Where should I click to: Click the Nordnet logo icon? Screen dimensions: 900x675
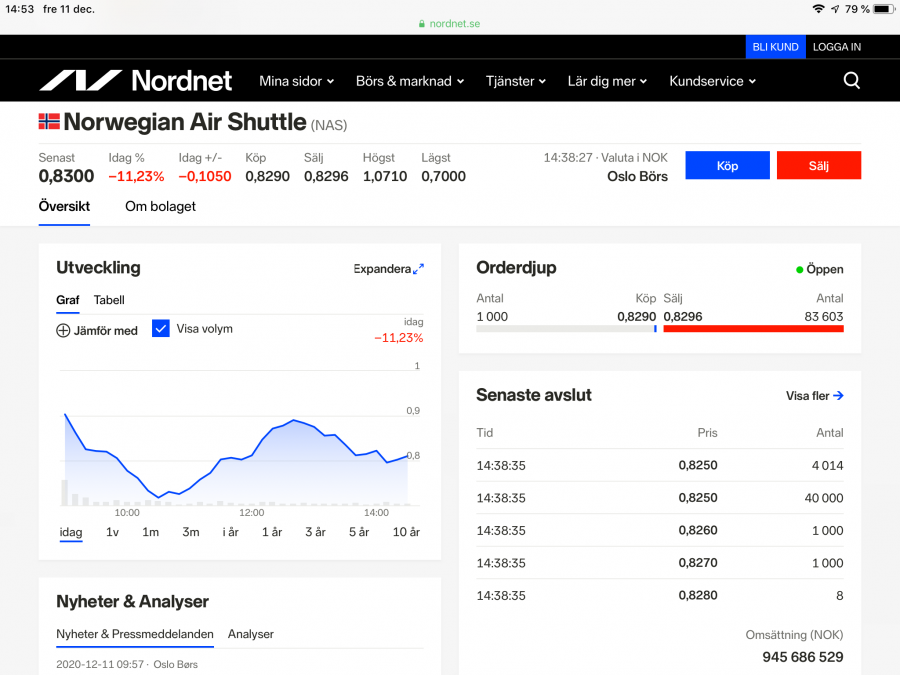pos(80,81)
